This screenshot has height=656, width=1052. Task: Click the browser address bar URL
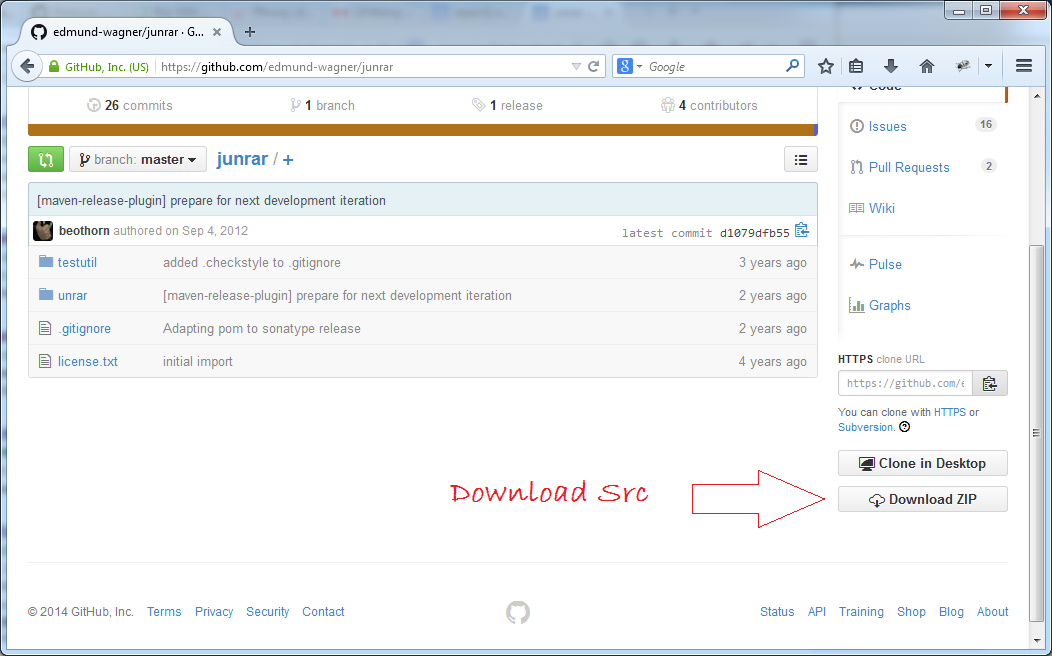277,66
